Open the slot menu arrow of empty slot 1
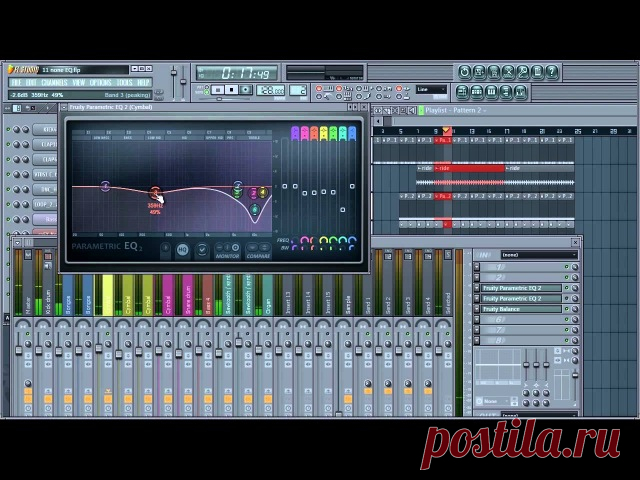This screenshot has width=640, height=480. (x=476, y=267)
